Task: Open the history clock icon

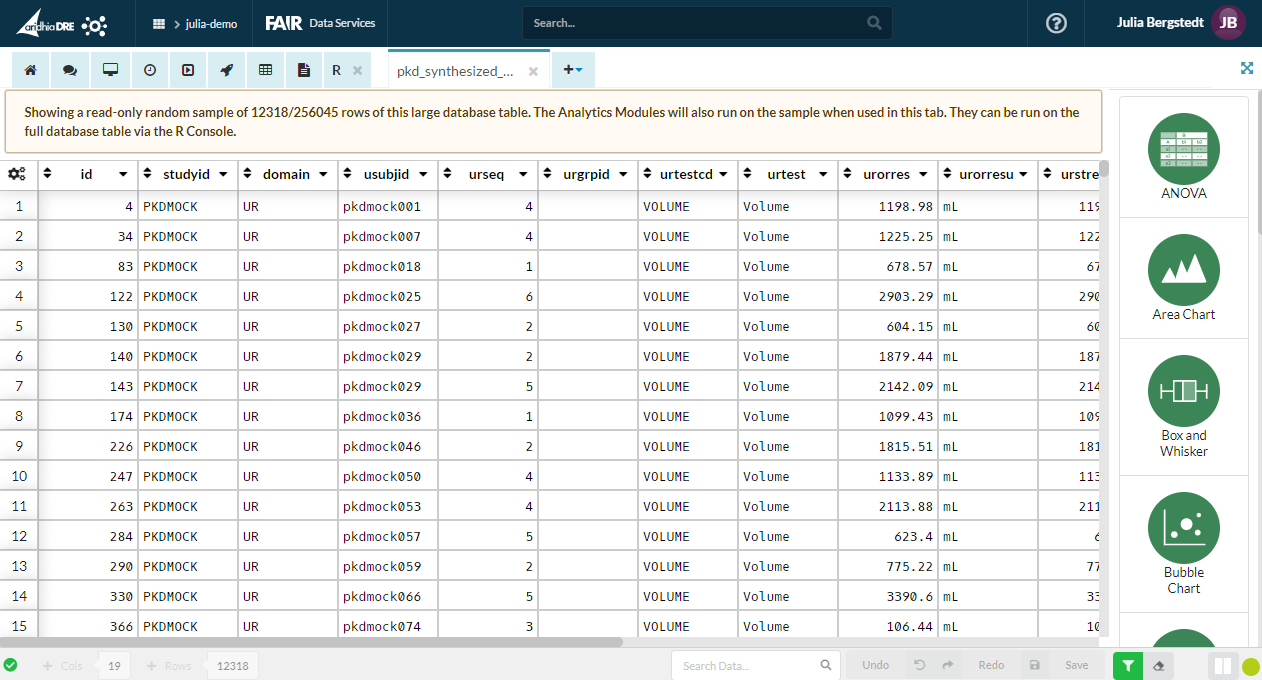Action: click(x=149, y=70)
